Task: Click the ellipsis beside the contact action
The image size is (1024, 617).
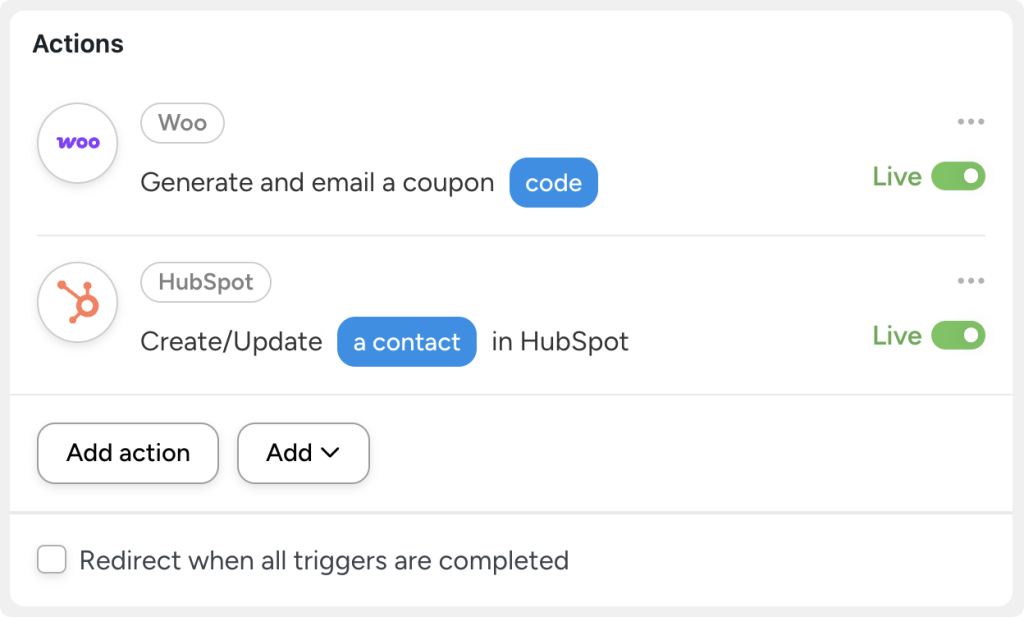Action: 969,281
